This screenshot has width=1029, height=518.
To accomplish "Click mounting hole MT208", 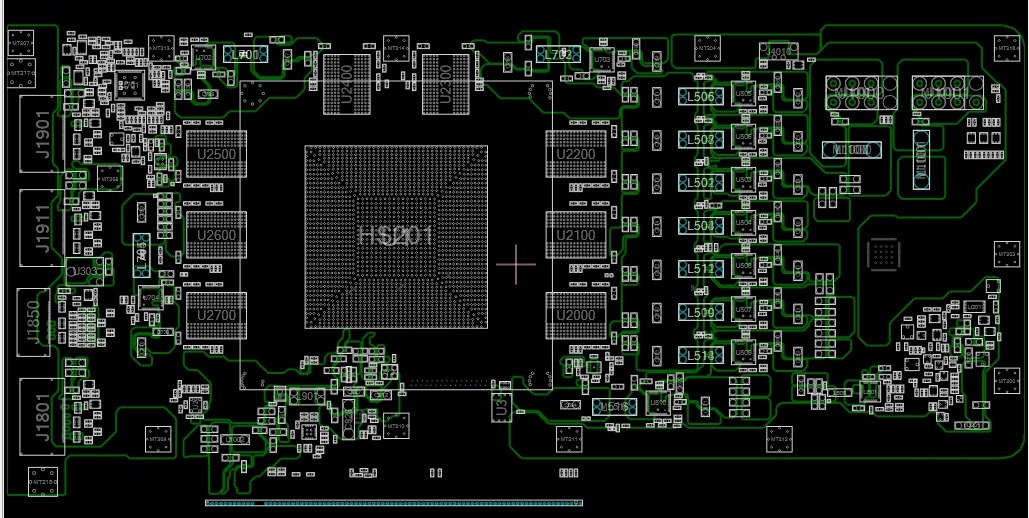I will pyautogui.click(x=110, y=179).
